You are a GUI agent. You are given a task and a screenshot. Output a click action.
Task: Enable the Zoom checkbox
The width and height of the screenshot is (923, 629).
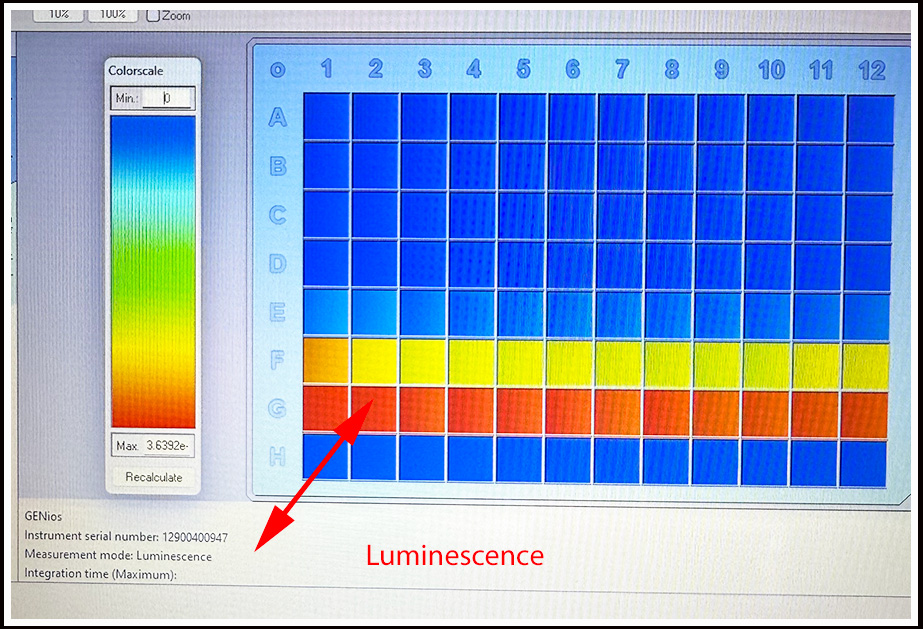[153, 15]
